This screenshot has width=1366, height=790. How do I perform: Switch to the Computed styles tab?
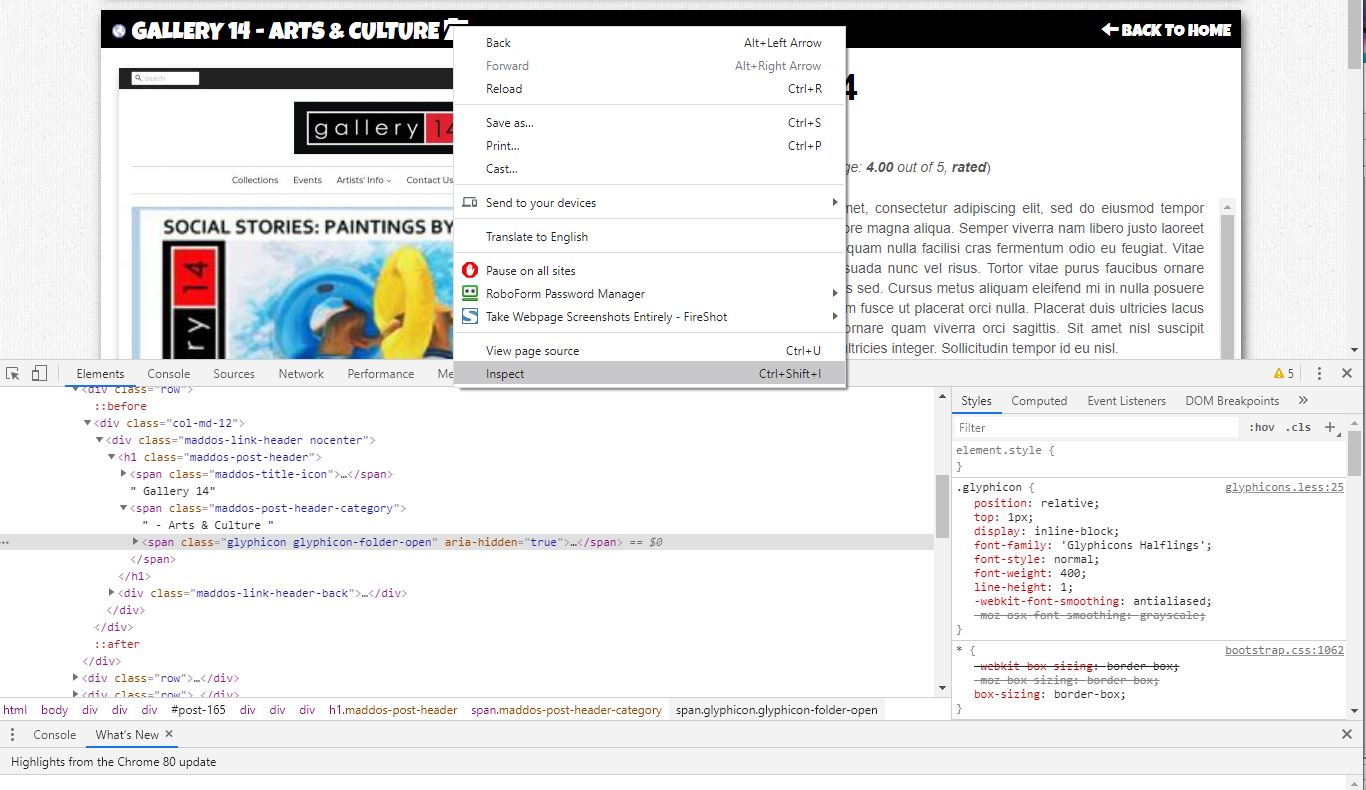point(1038,400)
